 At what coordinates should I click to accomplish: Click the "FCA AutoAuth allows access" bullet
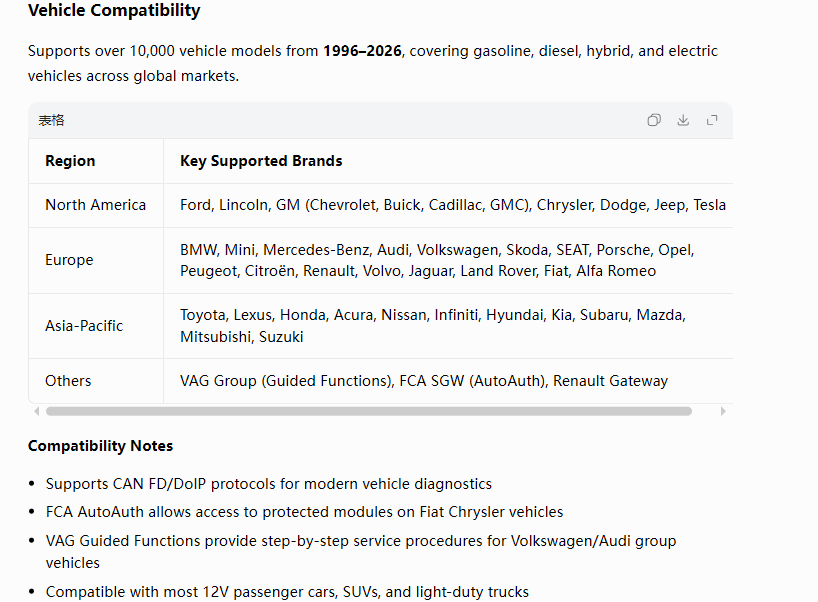tap(304, 512)
